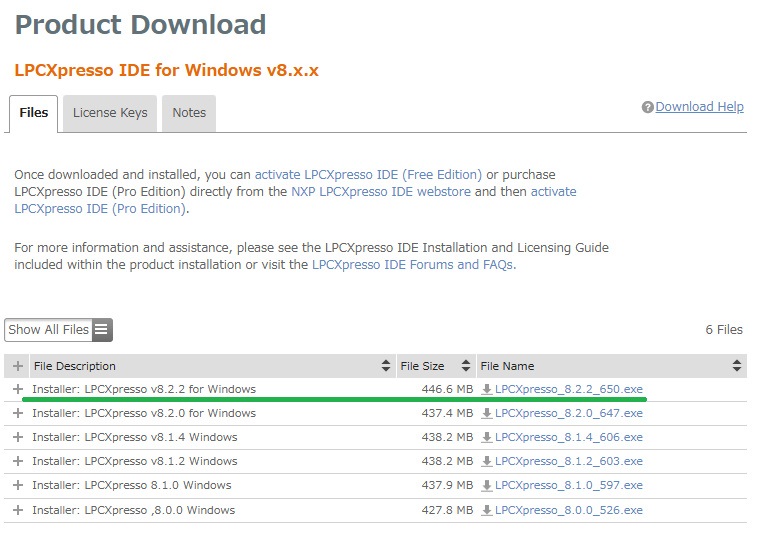Image resolution: width=765 pixels, height=558 pixels.
Task: Visit LPCXpresso IDE Forums and FAQs link
Action: click(x=412, y=265)
